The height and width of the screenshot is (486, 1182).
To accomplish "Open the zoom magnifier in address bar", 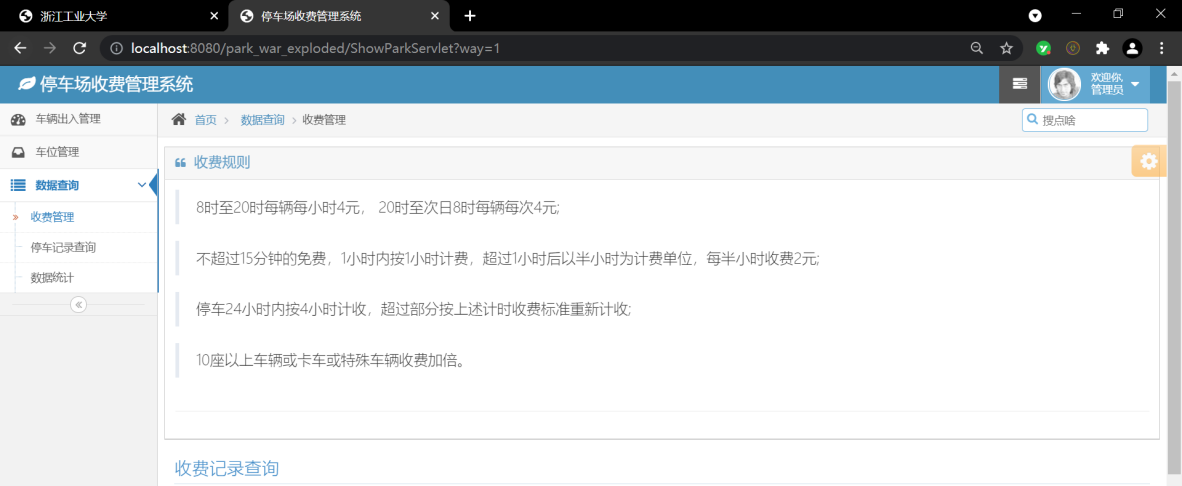I will (977, 48).
